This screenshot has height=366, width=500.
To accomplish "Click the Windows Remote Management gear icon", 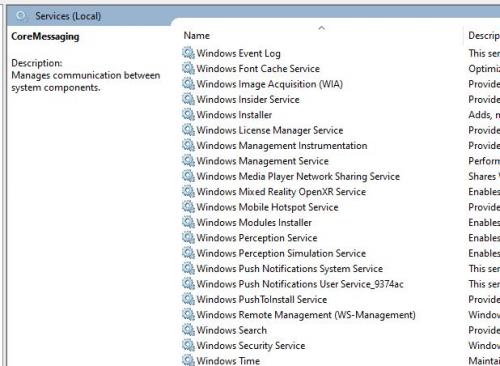I will (x=188, y=315).
